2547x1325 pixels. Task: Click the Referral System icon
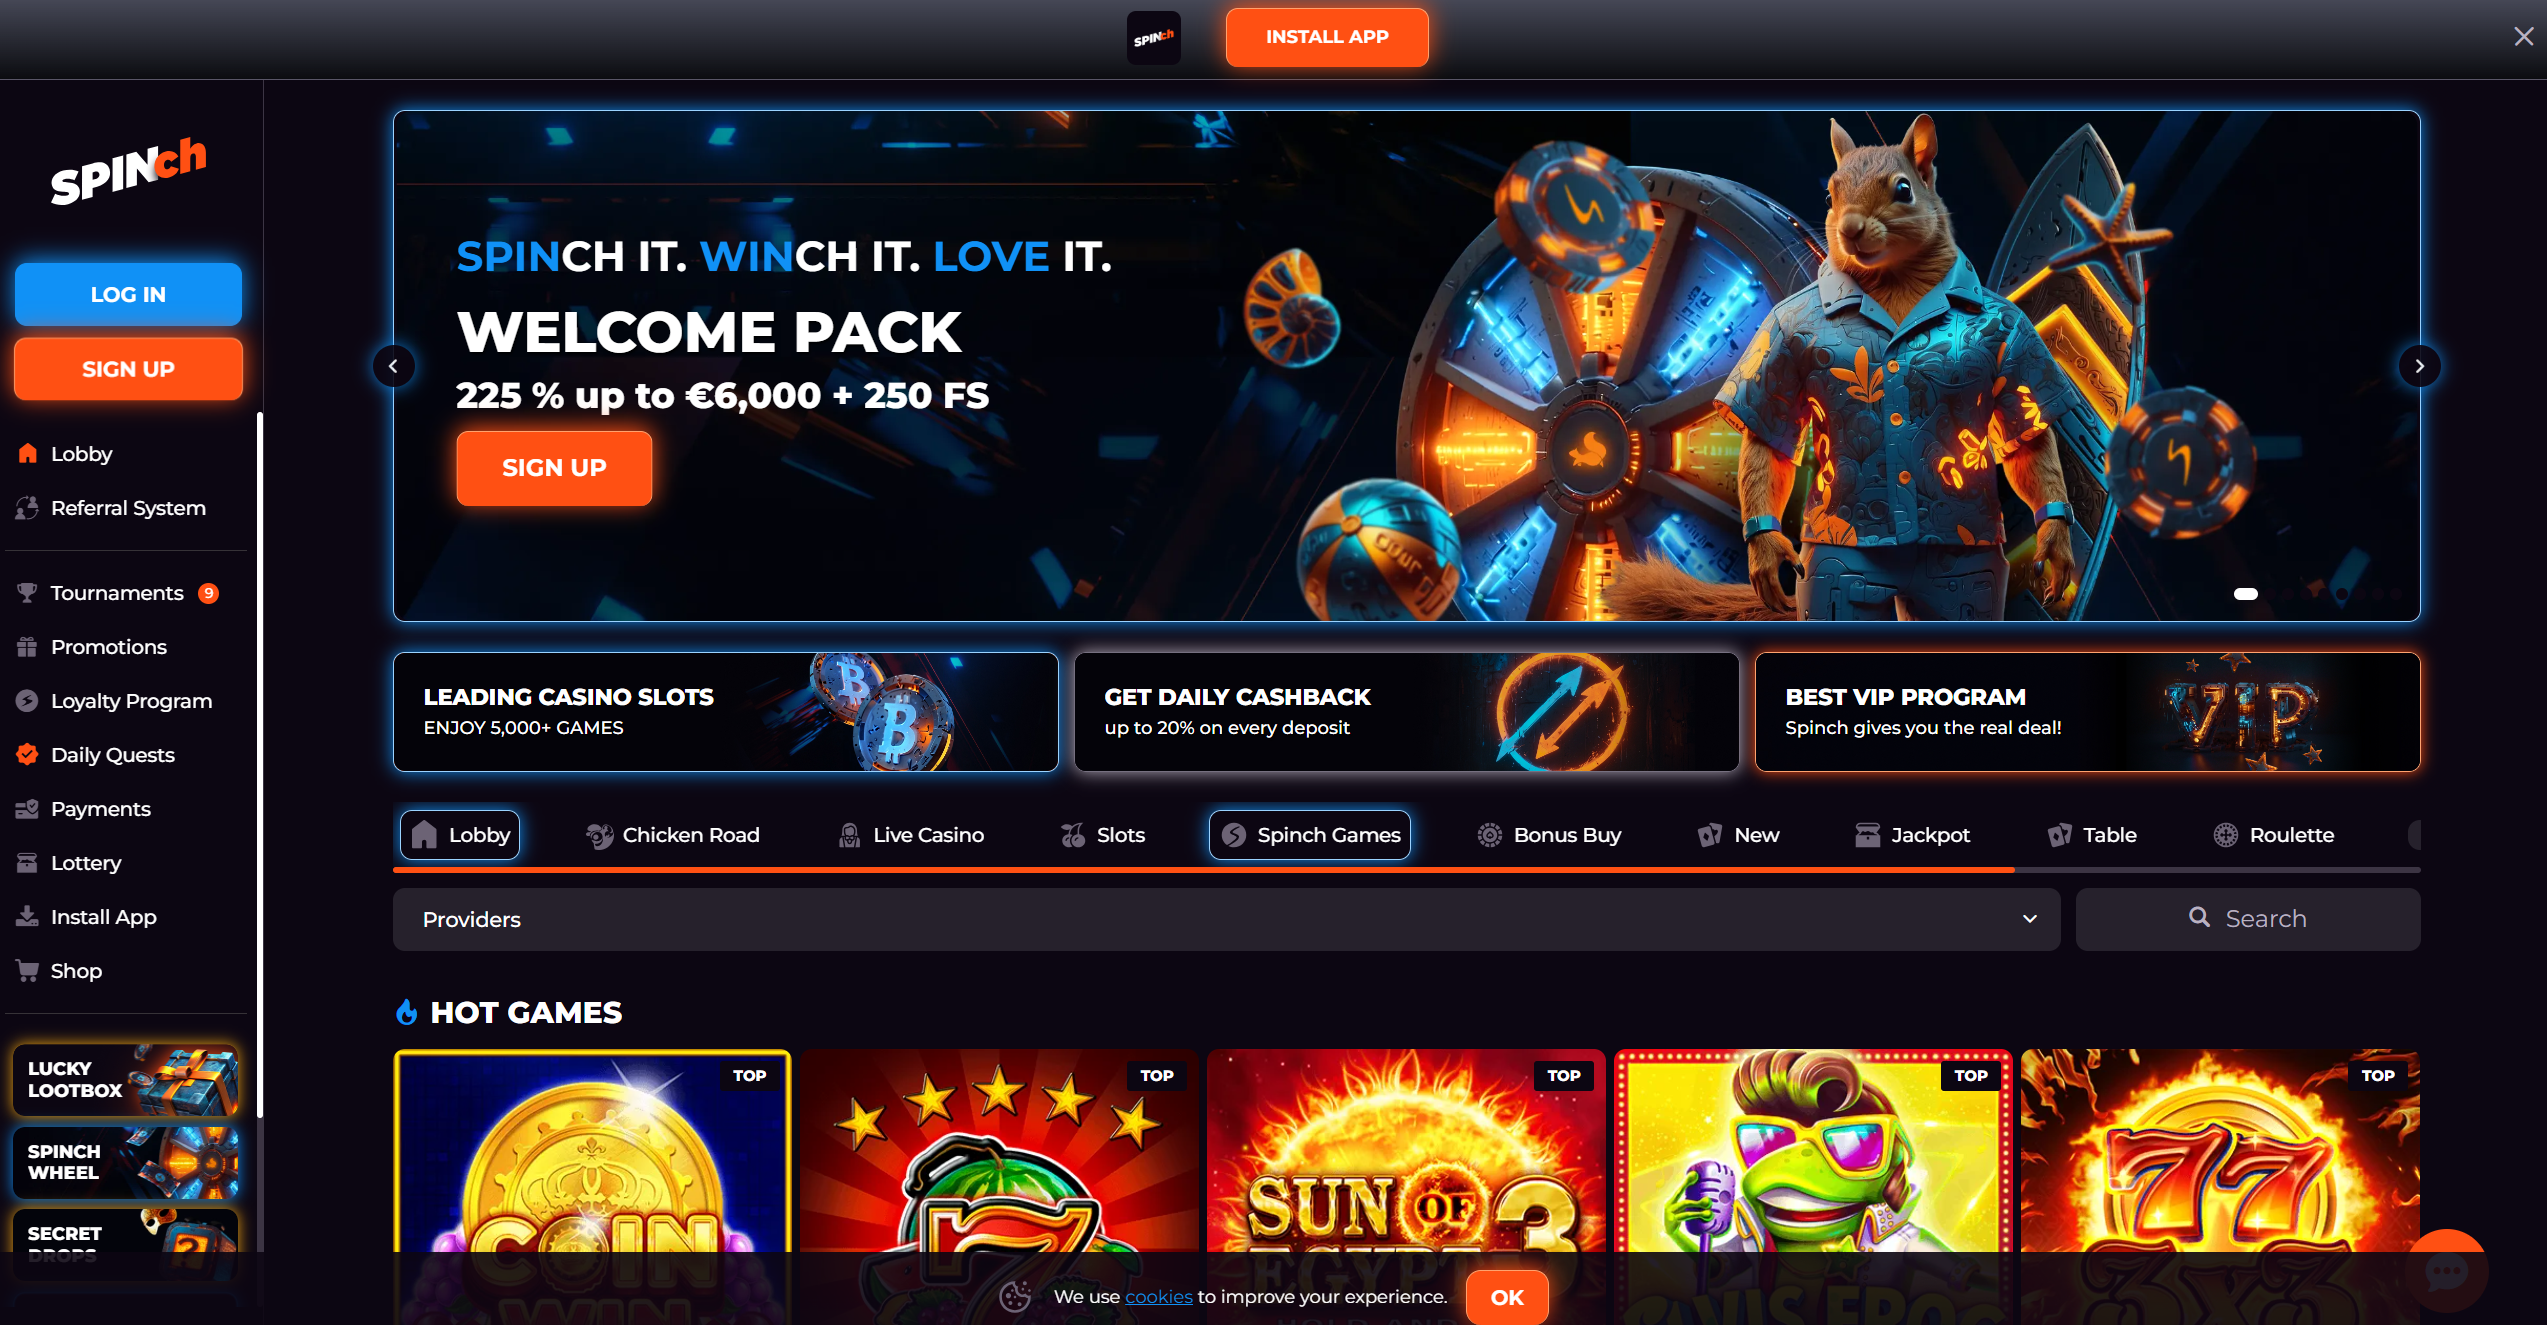click(27, 508)
